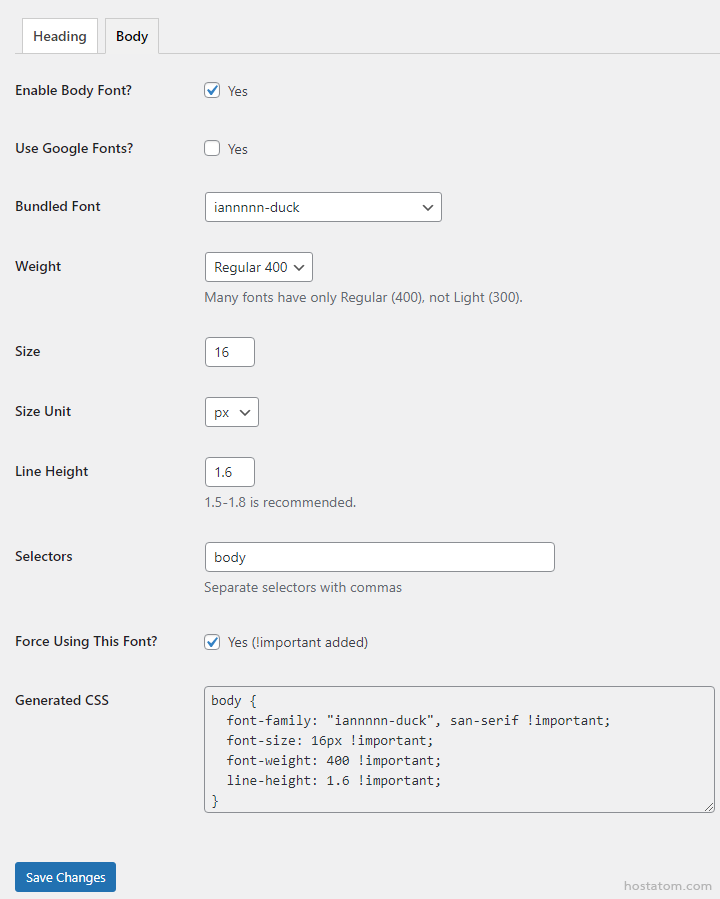Click the hostatom.com watermark text

667,886
